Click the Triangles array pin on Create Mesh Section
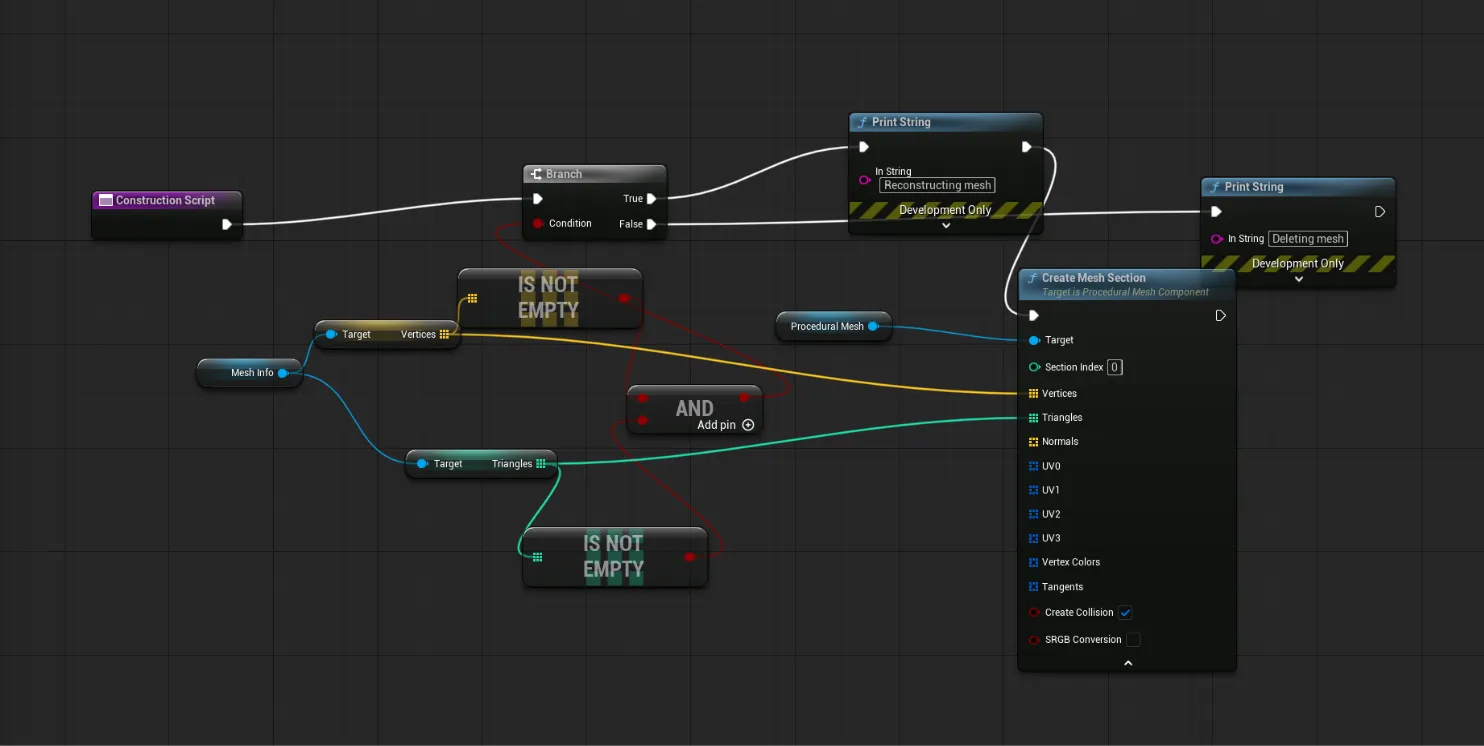This screenshot has width=1484, height=746. pyautogui.click(x=1034, y=417)
